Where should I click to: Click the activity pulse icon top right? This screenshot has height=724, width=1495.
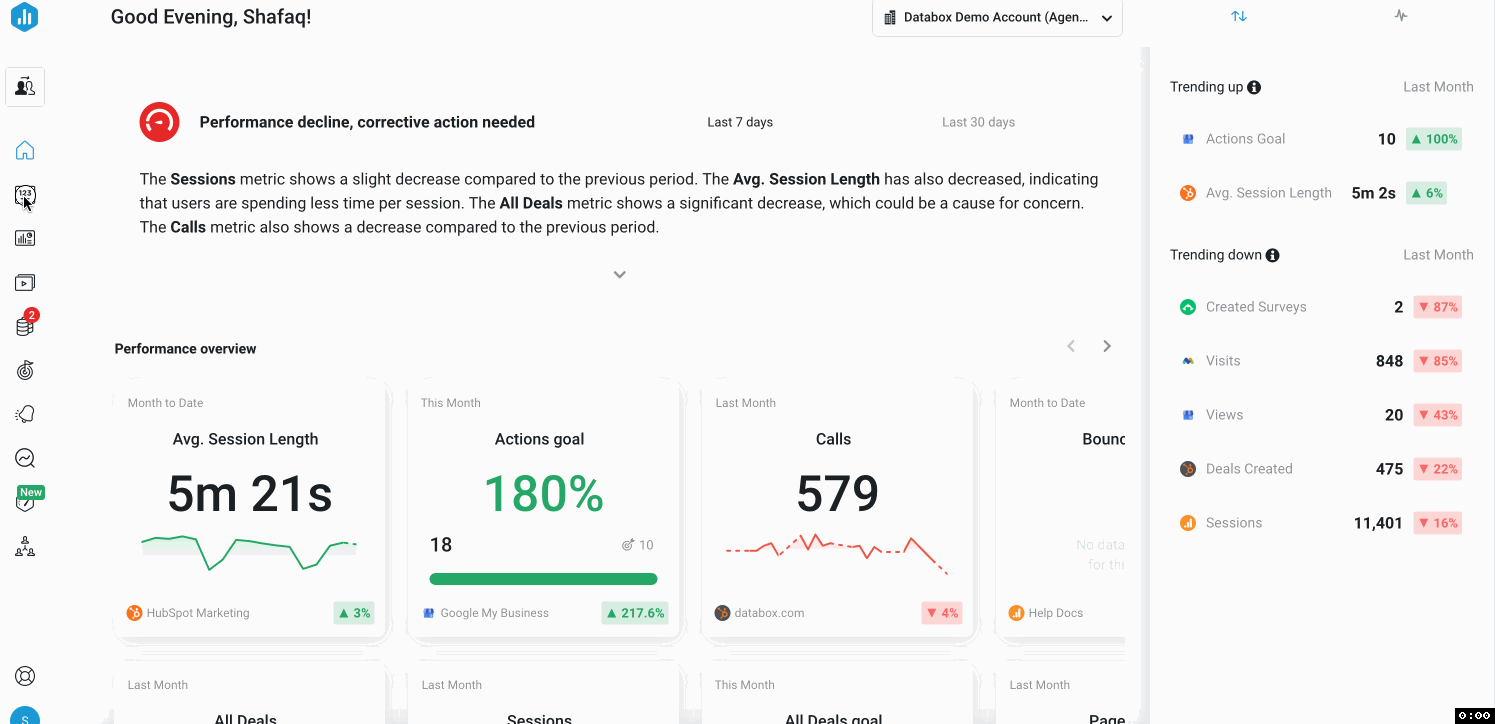tap(1400, 16)
